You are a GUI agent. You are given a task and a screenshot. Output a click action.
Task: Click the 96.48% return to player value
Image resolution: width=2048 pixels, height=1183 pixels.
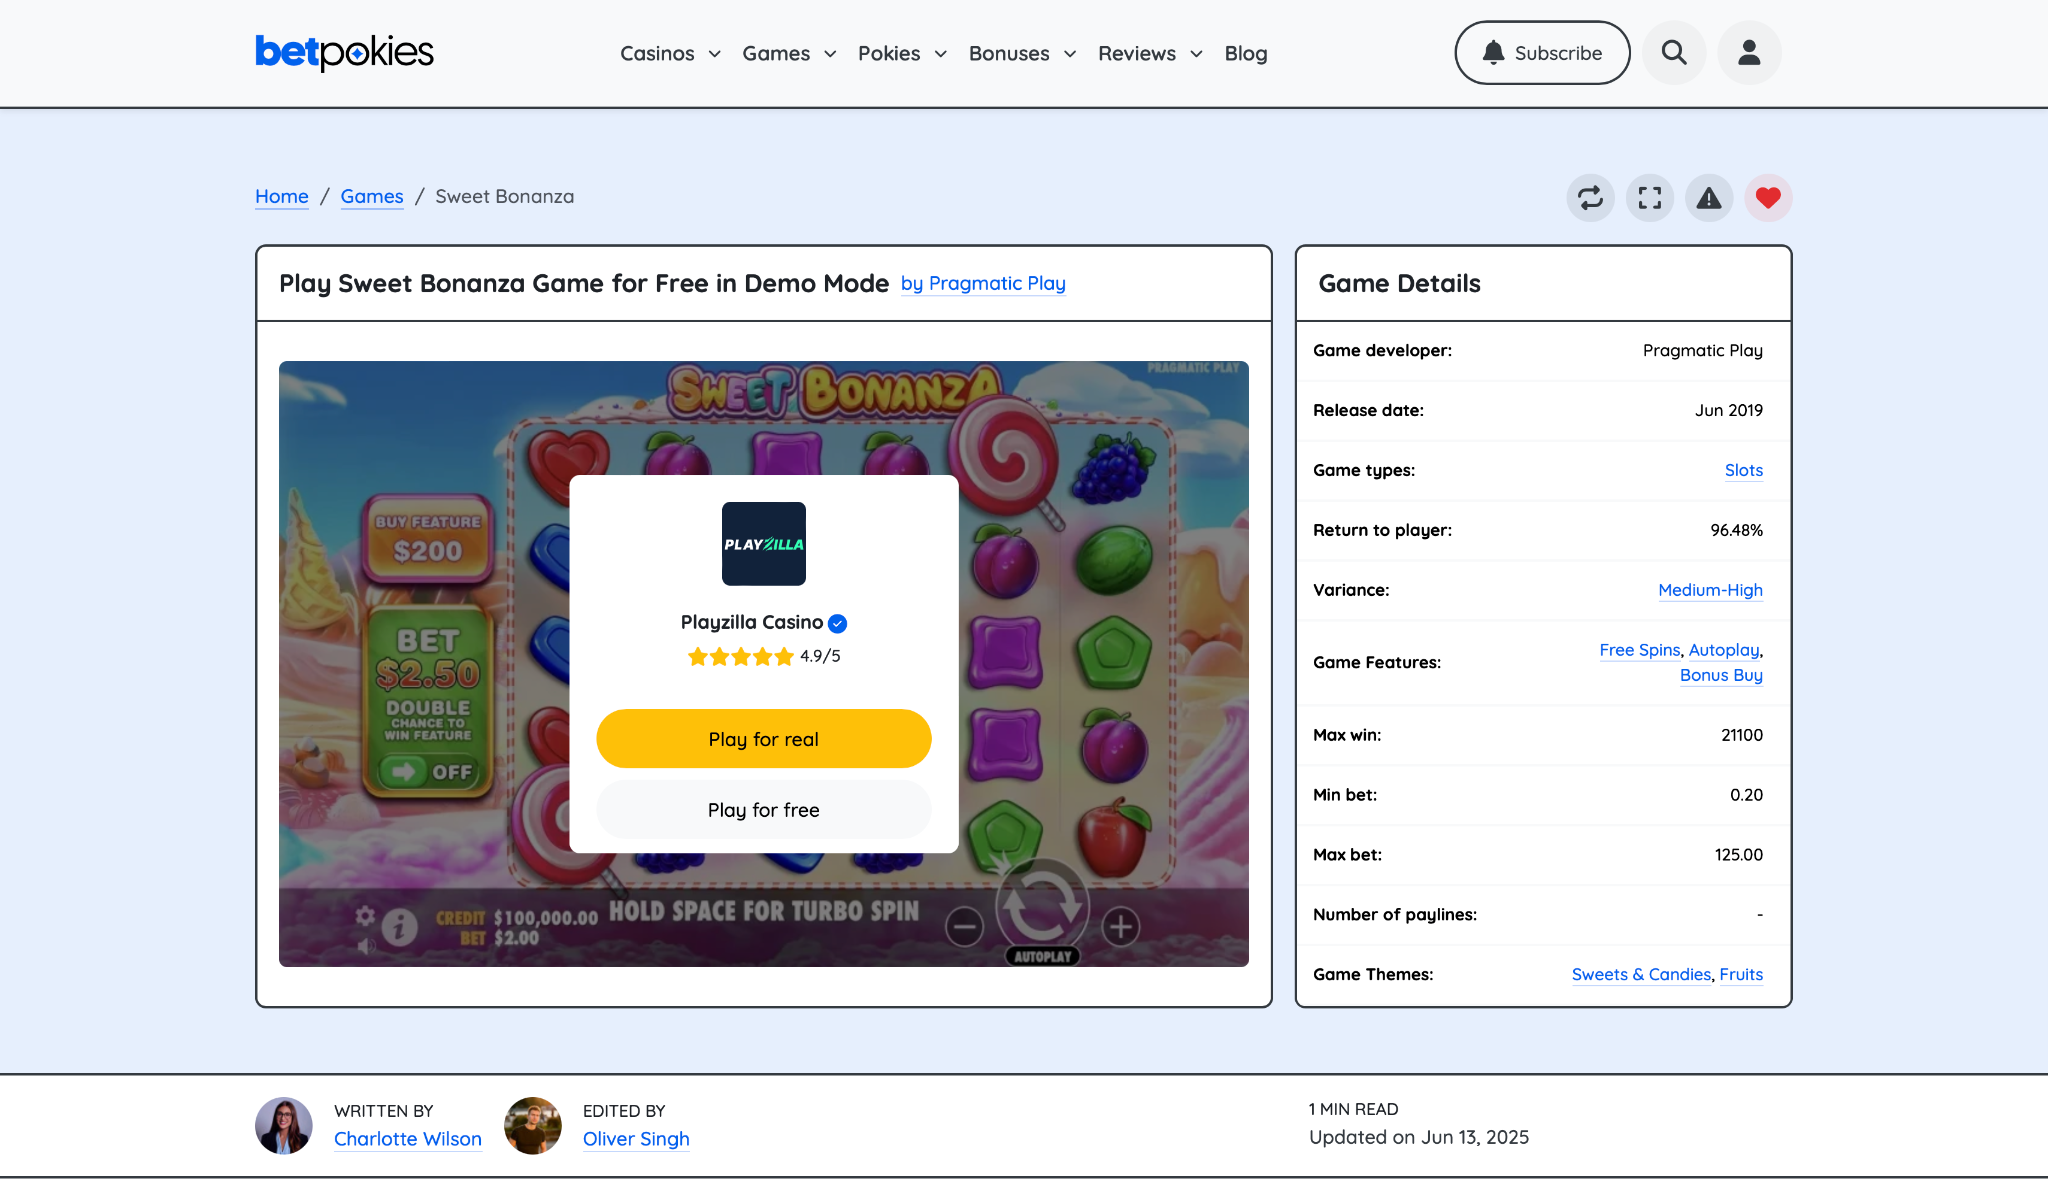tap(1736, 531)
